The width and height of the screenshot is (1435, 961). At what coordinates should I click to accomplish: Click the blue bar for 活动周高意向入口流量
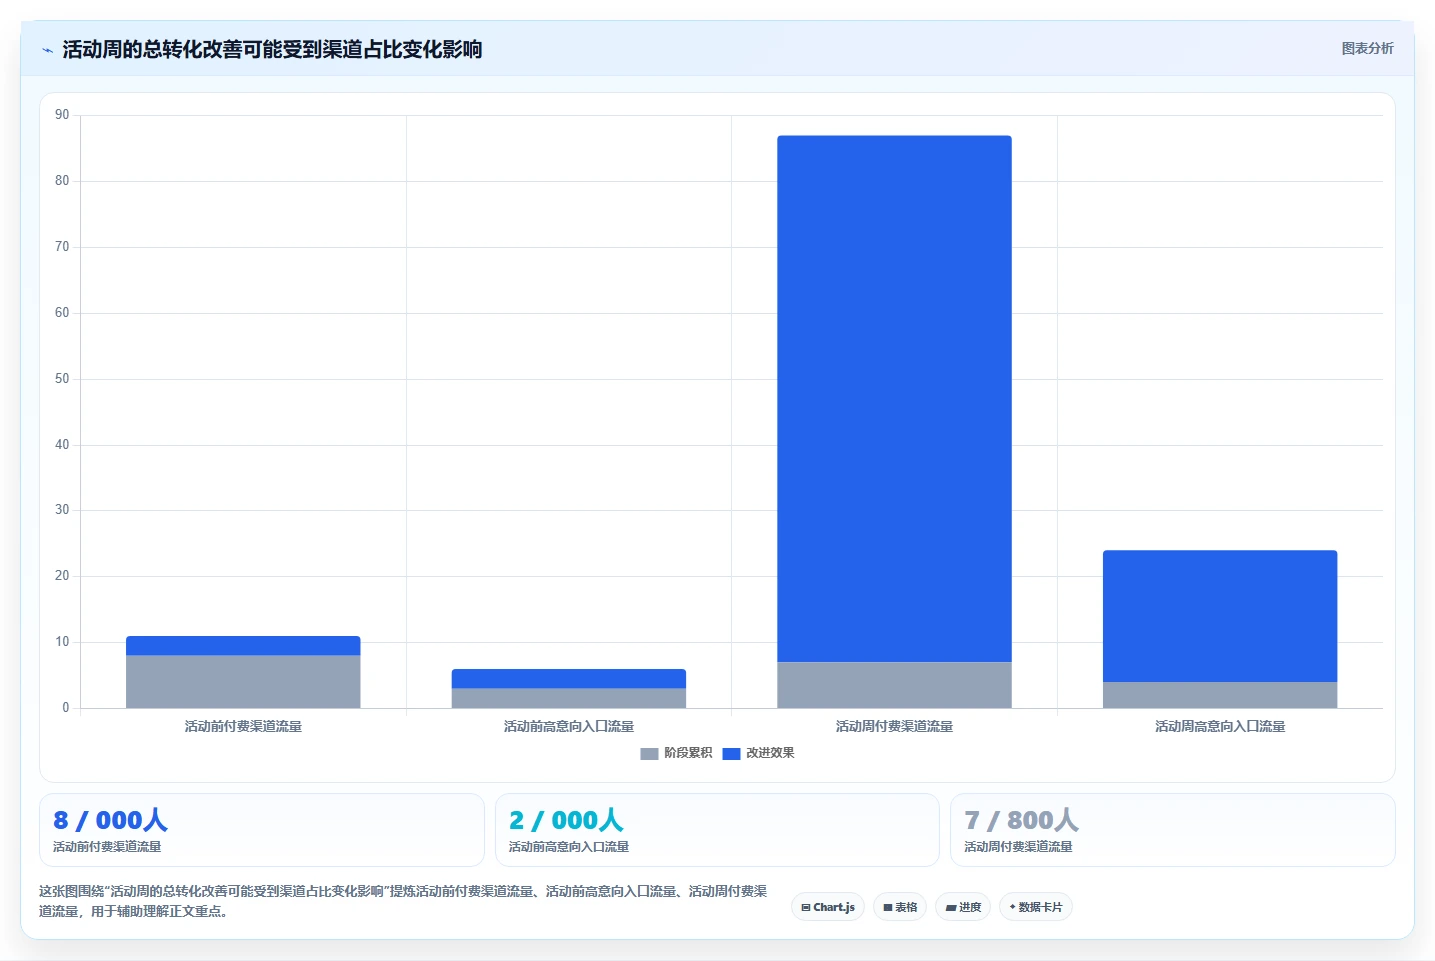click(1220, 616)
